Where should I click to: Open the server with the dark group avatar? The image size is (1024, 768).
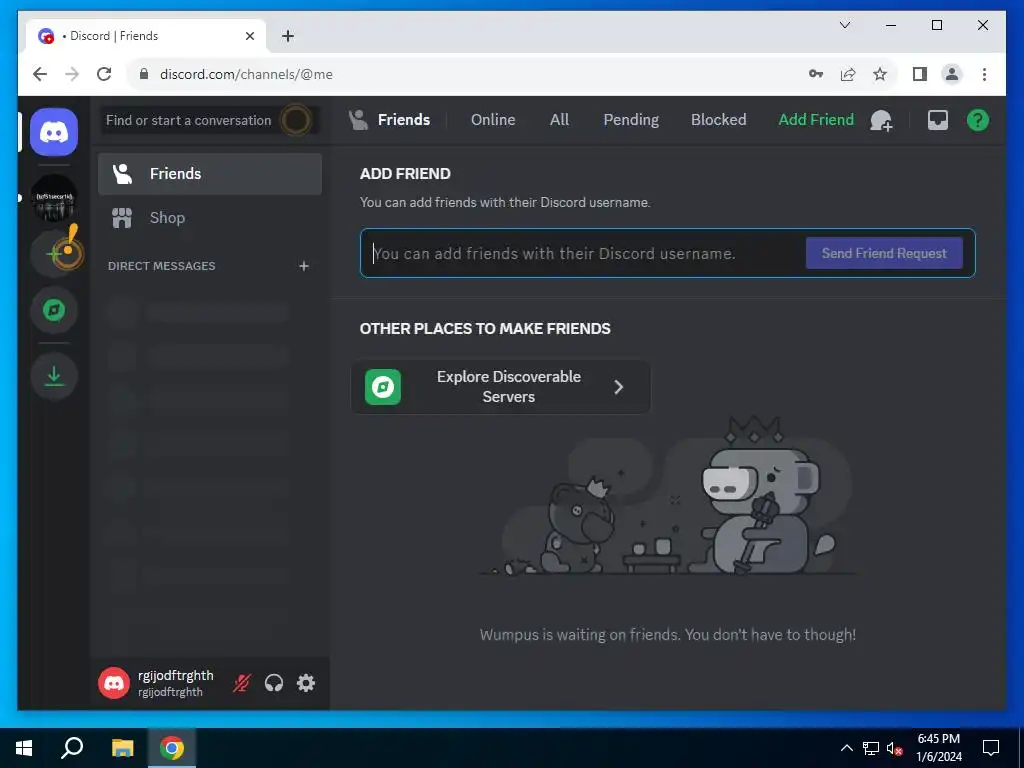tap(54, 197)
